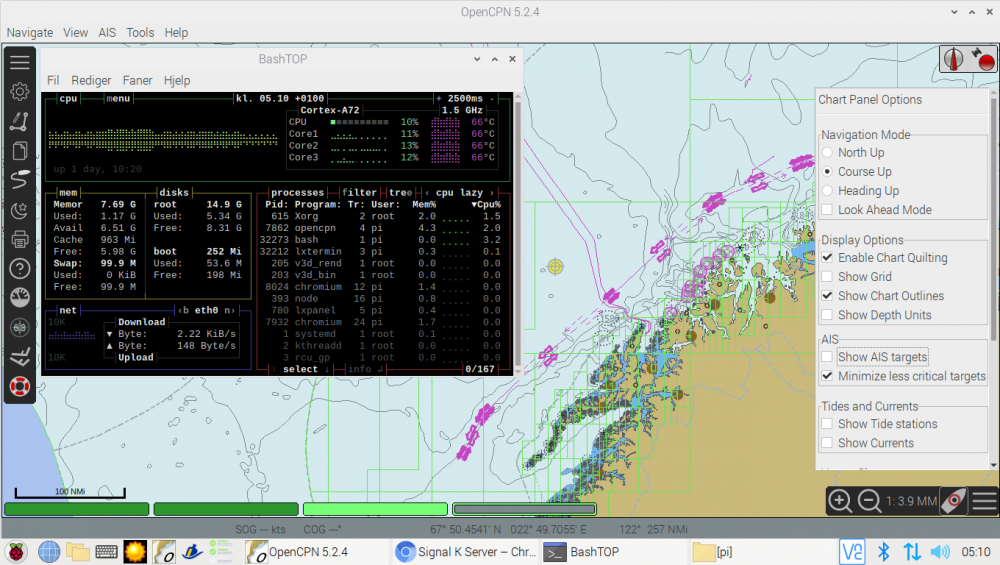Click the 6.3 compass plugin icon

(20, 327)
